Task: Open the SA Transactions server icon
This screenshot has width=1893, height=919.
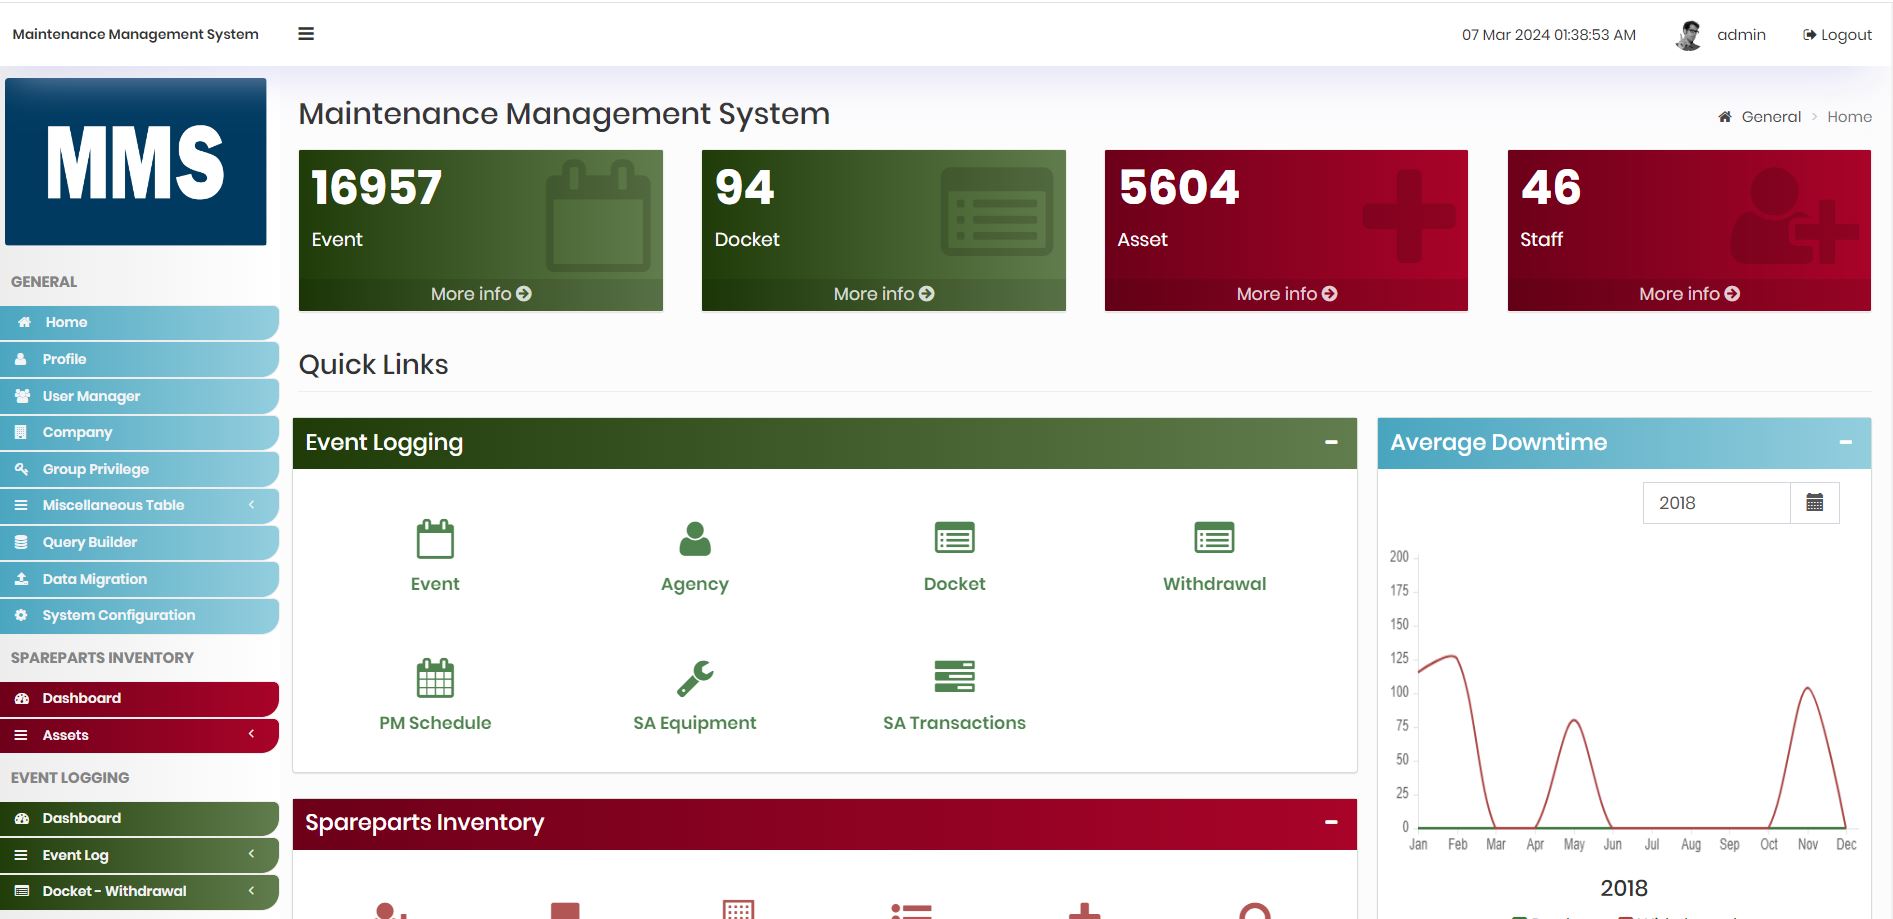Action: tap(954, 677)
